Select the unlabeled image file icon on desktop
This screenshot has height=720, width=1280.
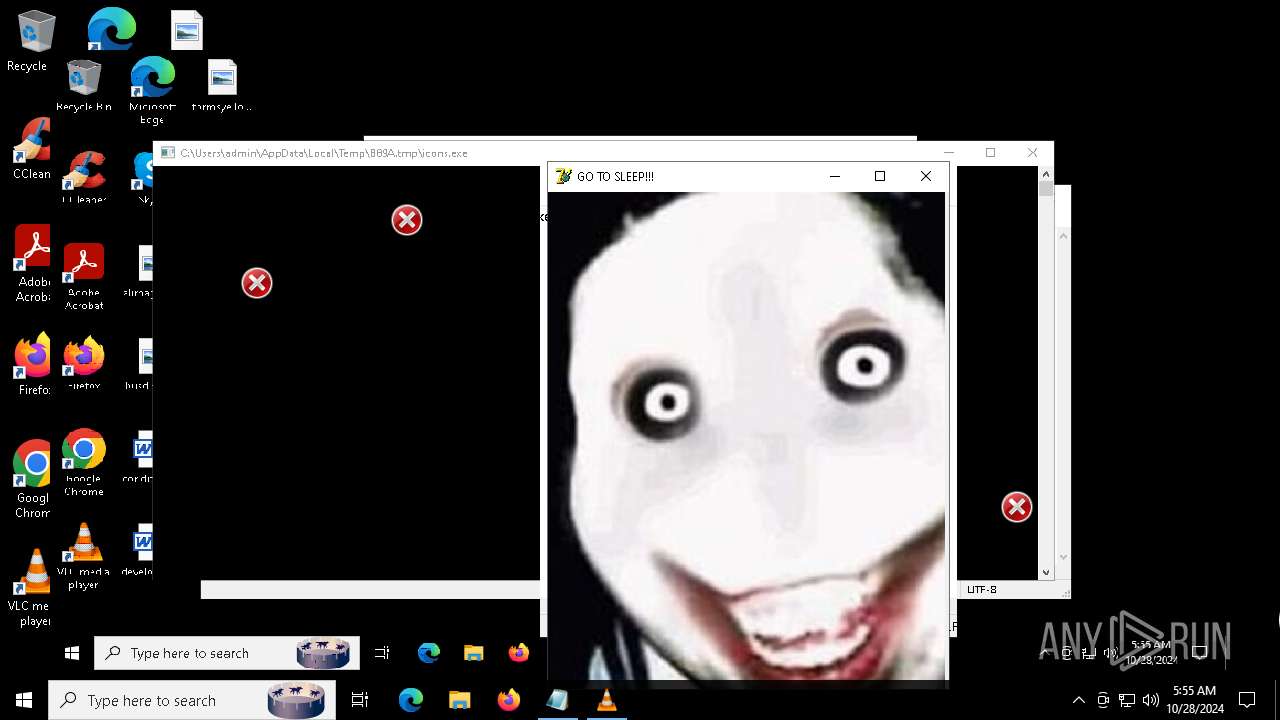point(187,30)
